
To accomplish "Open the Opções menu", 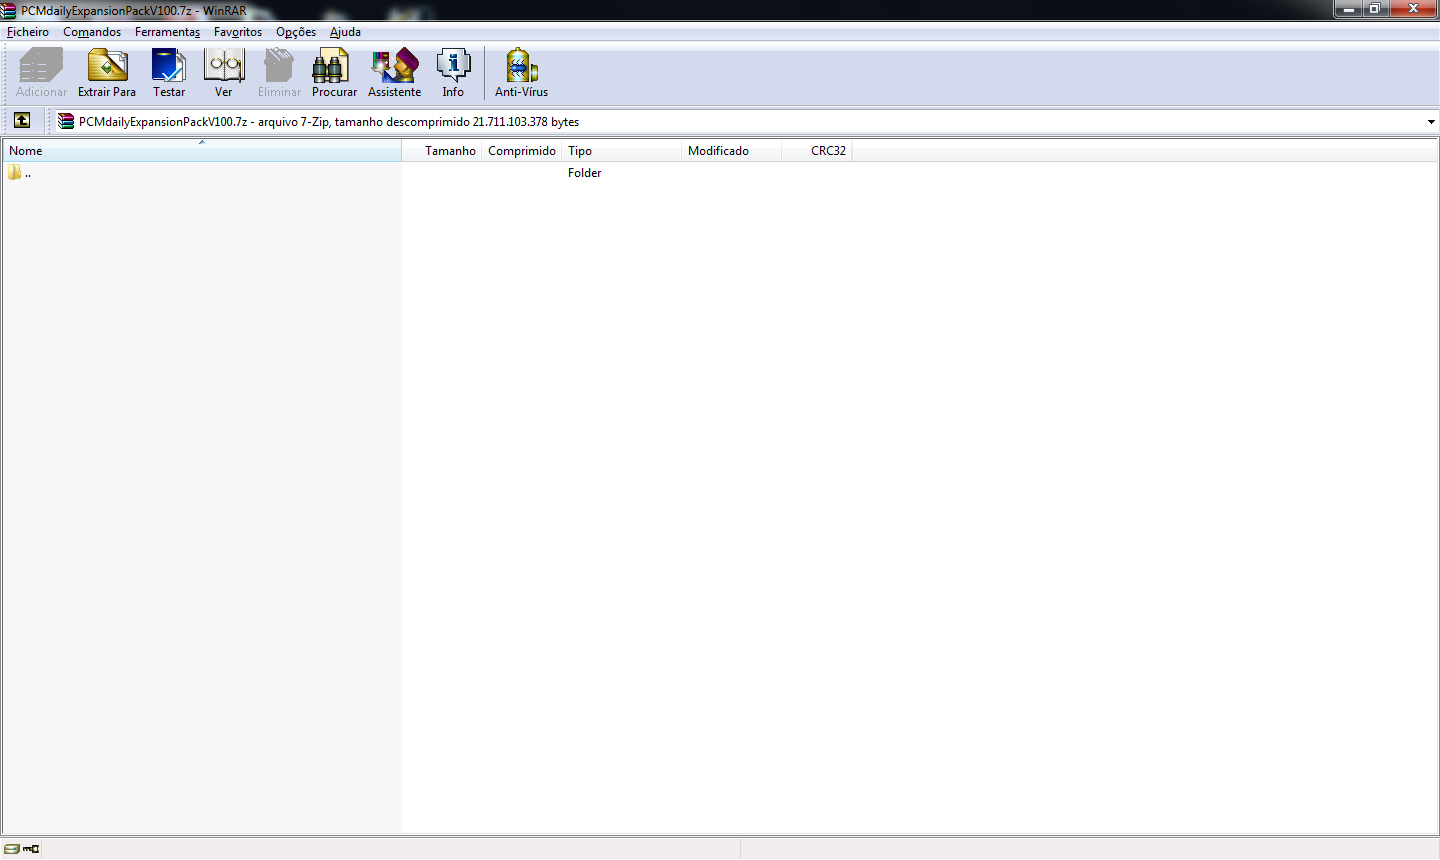I will point(296,32).
